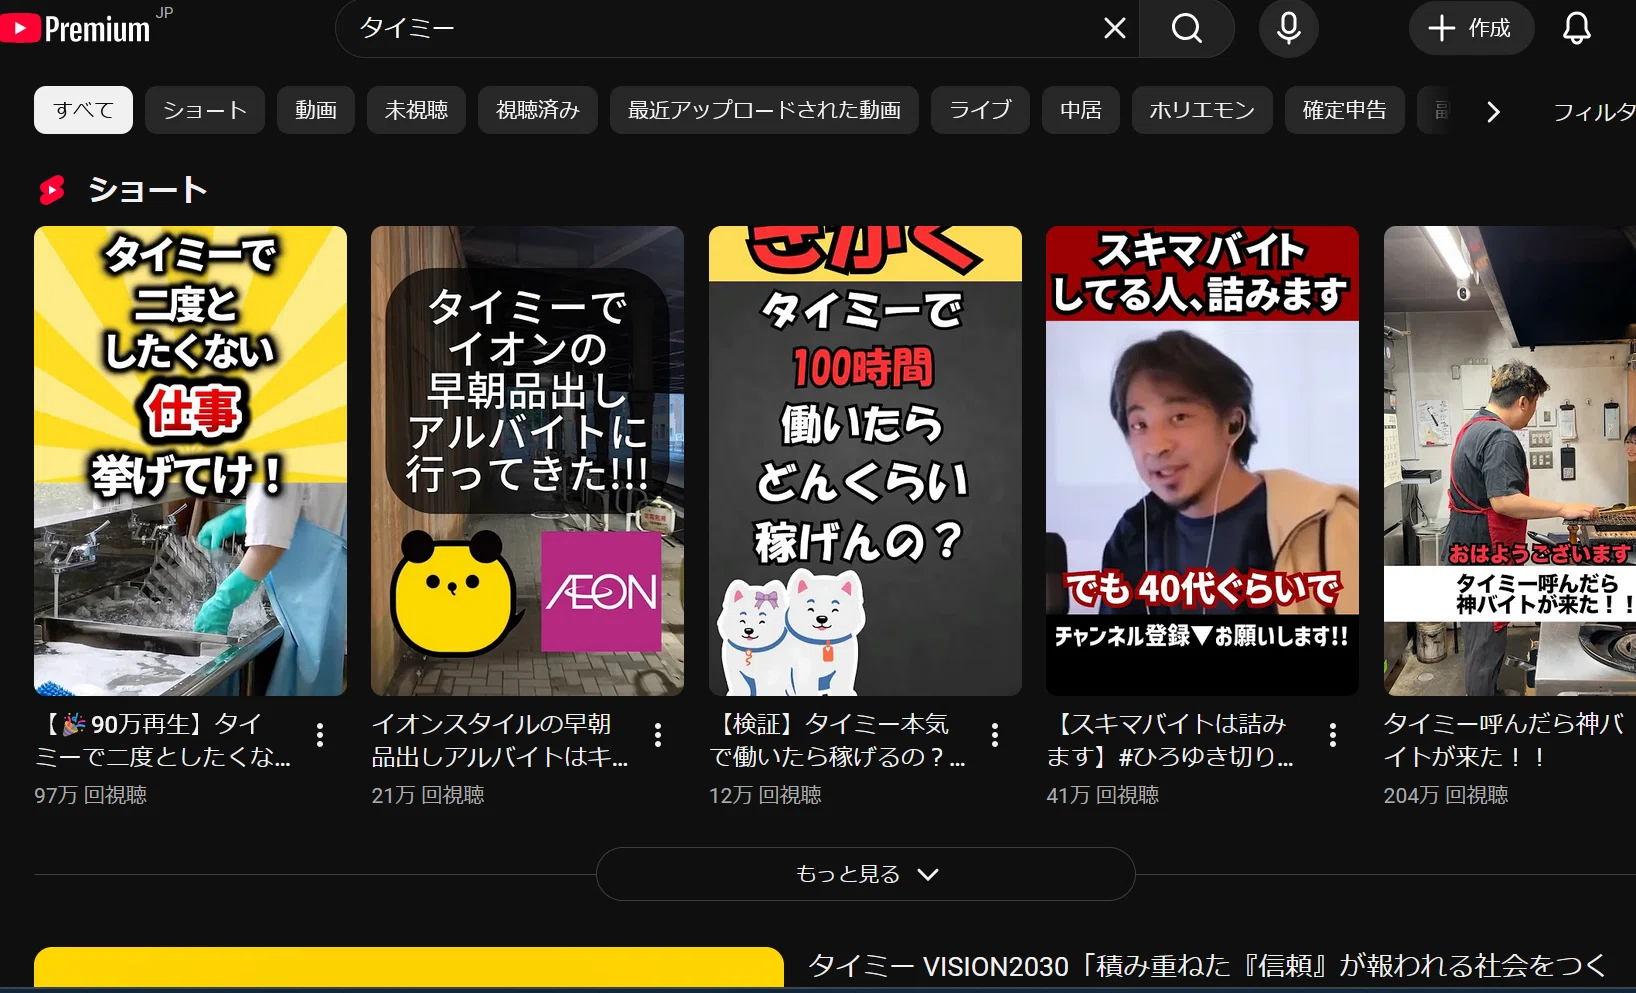Open short タイミーで二度としたくない仕事 thumbnail
1636x993 pixels.
point(190,461)
